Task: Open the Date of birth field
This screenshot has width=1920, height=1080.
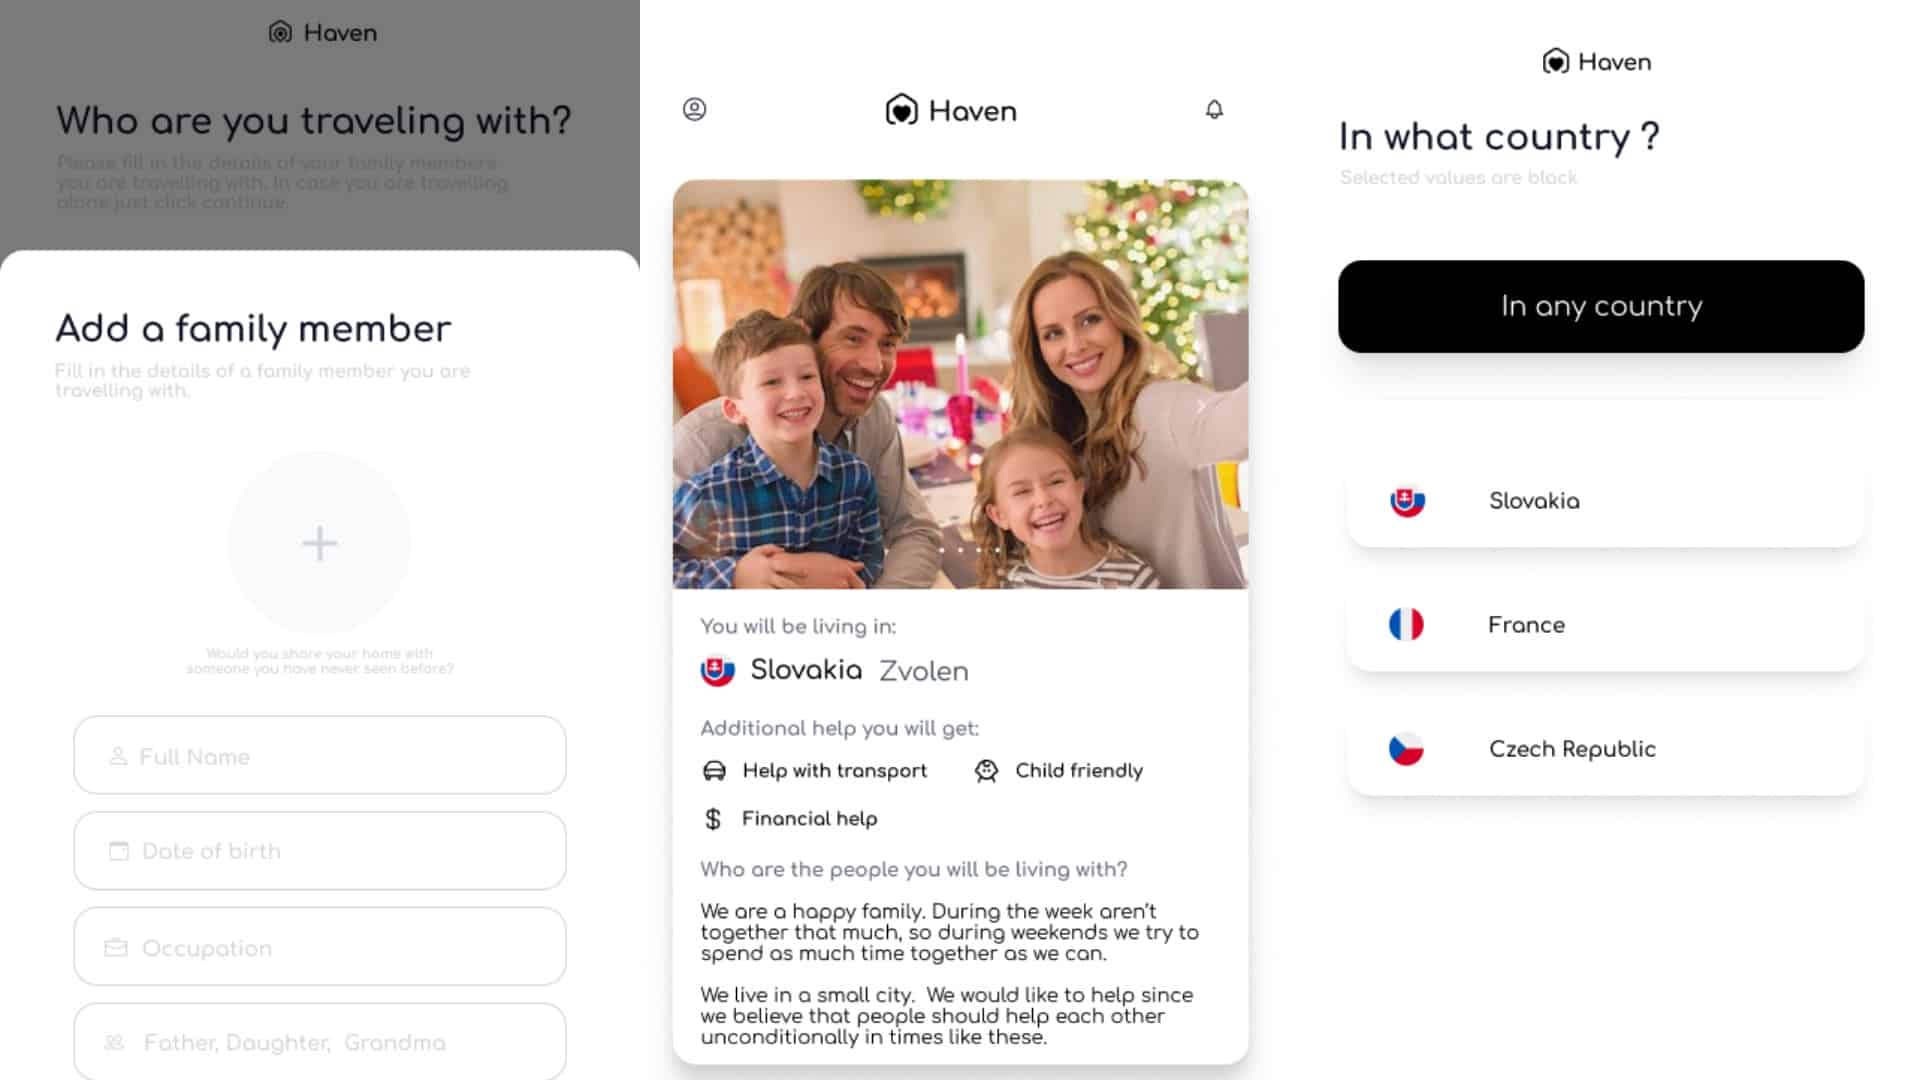Action: [x=320, y=851]
